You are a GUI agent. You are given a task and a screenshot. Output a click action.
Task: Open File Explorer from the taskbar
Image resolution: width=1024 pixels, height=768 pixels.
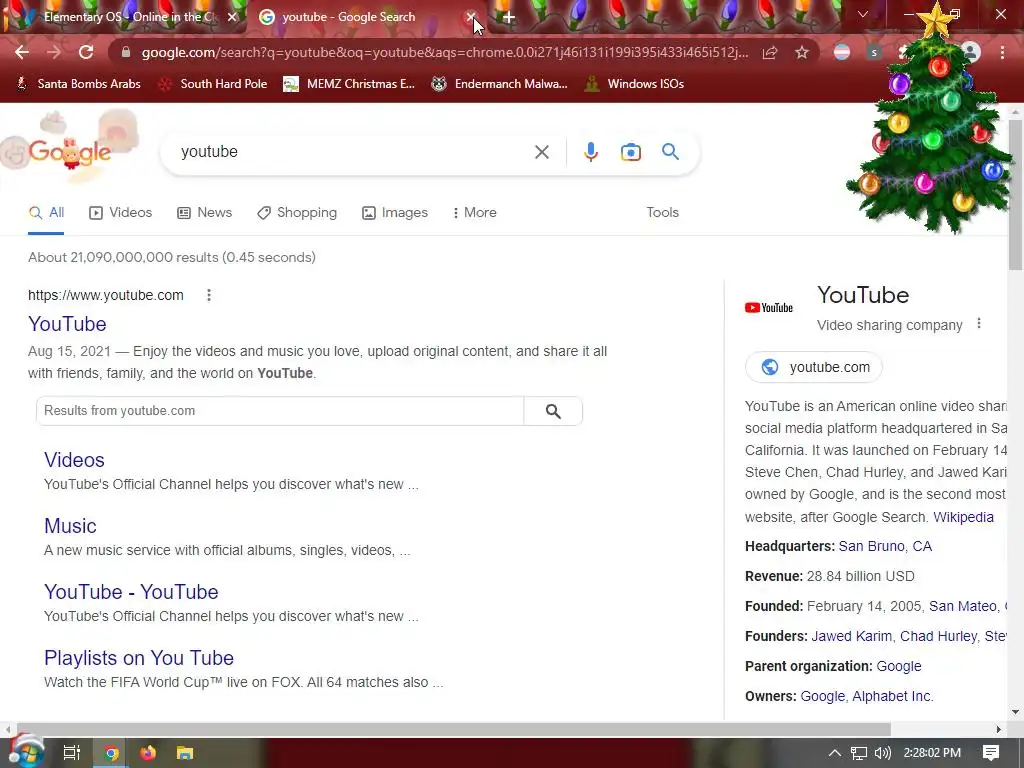185,753
